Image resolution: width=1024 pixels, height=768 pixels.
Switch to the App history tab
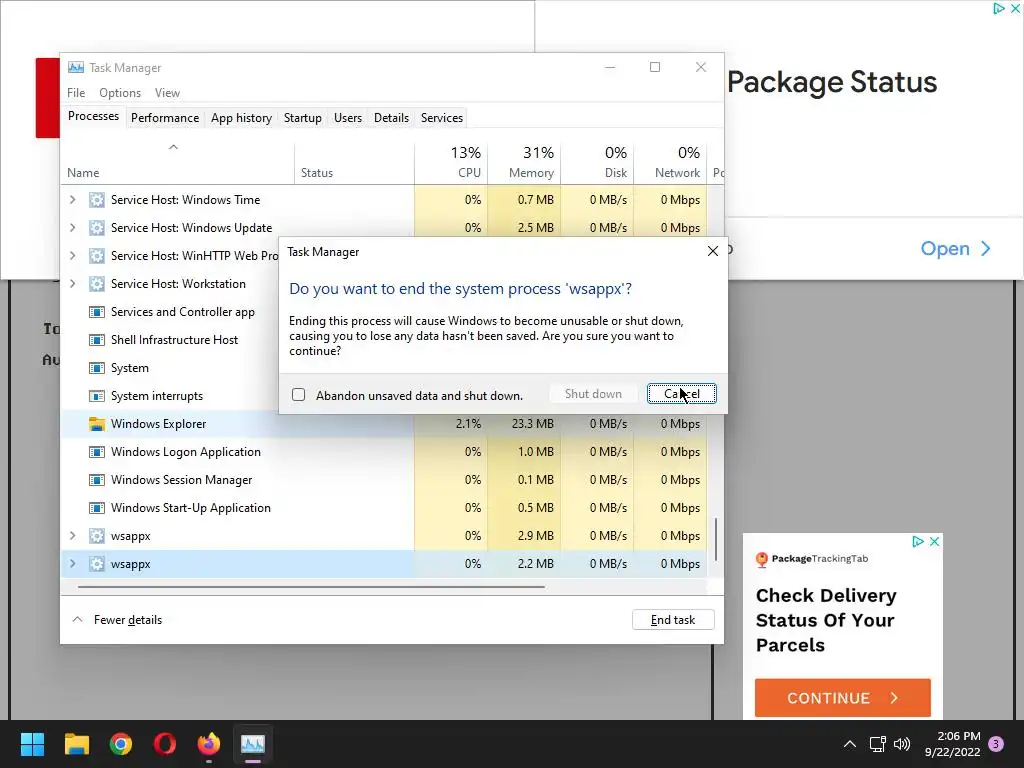pos(241,118)
